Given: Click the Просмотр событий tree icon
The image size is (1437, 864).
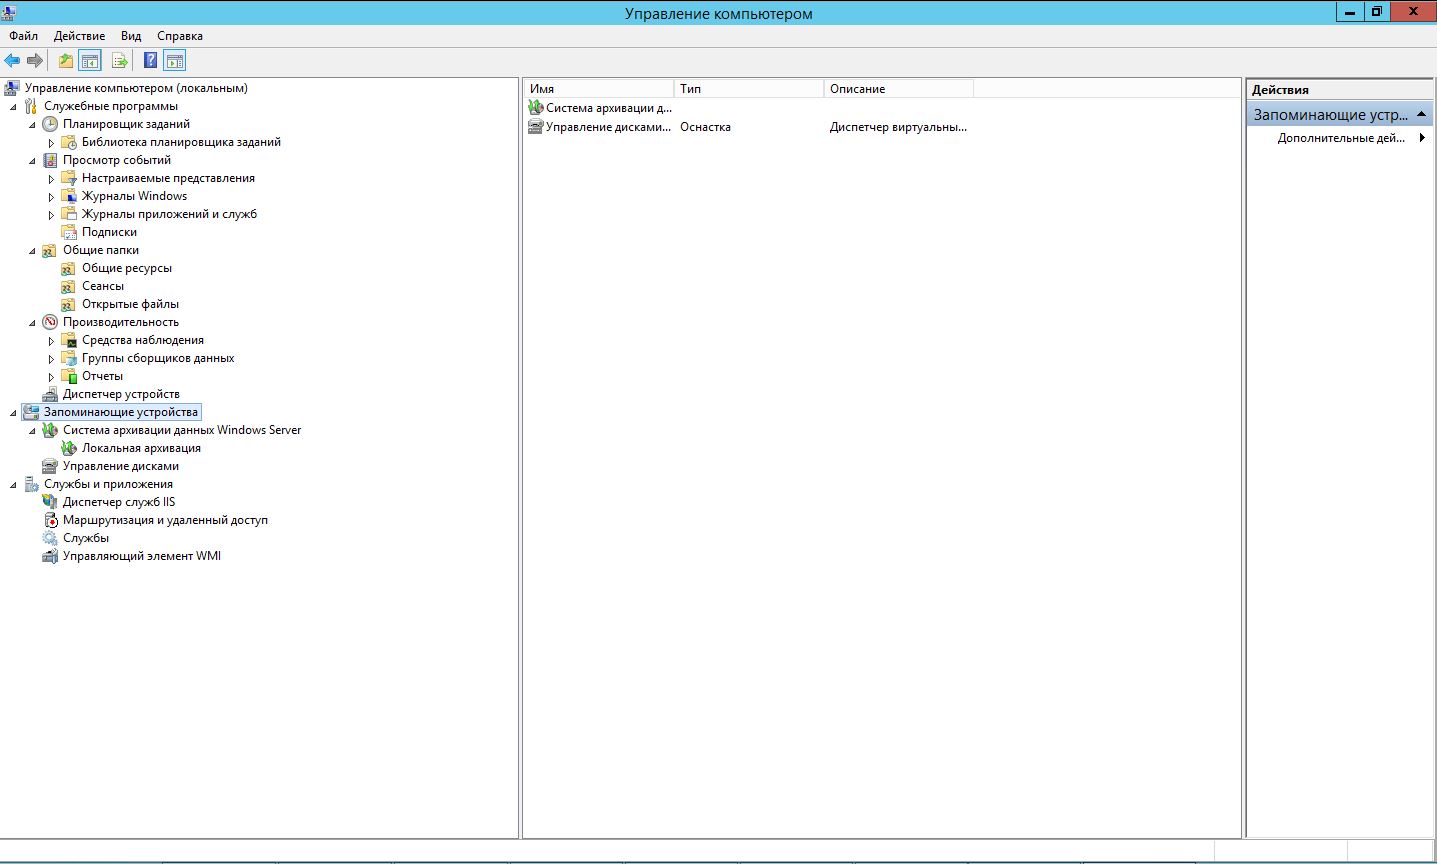Looking at the screenshot, I should 50,160.
